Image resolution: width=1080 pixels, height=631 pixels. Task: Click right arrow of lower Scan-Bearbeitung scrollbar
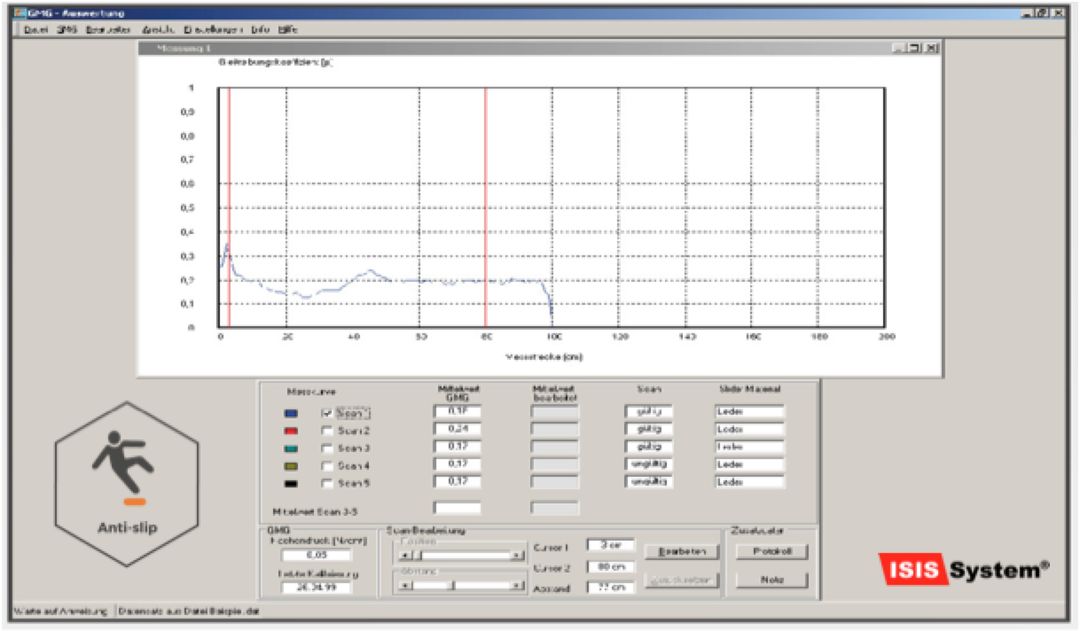[x=517, y=586]
